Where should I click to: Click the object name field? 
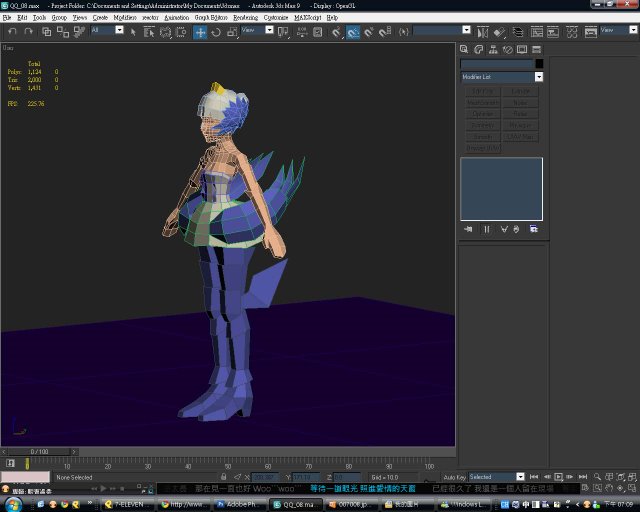496,64
